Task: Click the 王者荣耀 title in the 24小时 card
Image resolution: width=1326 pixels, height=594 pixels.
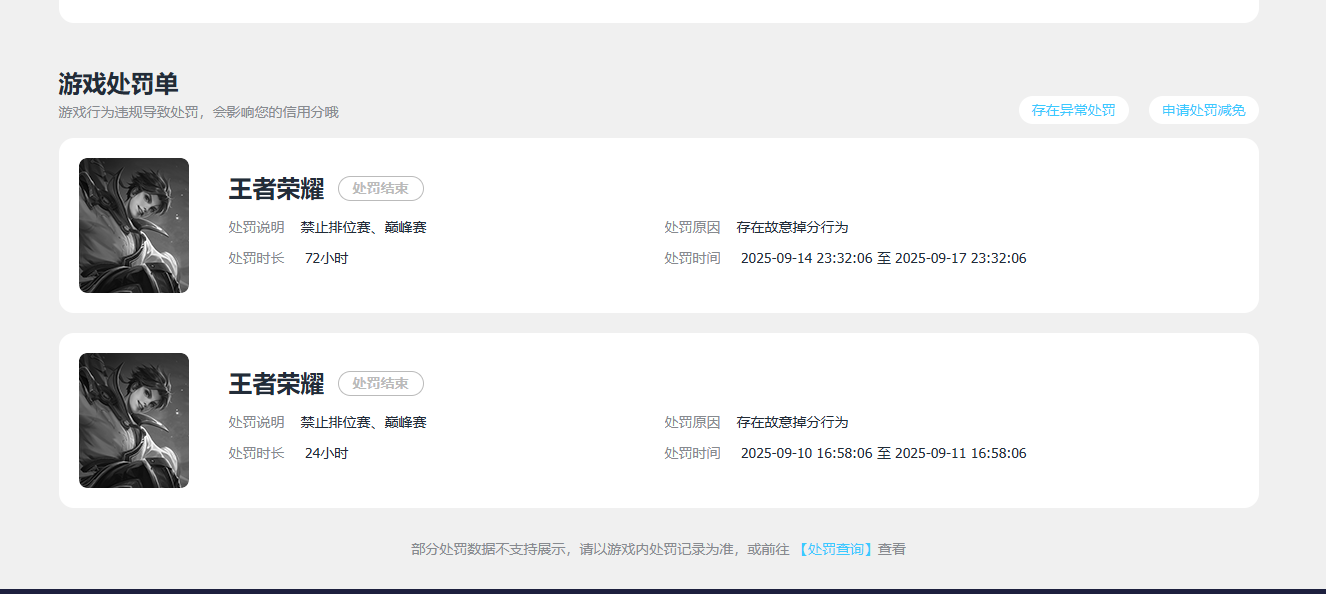Action: pos(276,383)
